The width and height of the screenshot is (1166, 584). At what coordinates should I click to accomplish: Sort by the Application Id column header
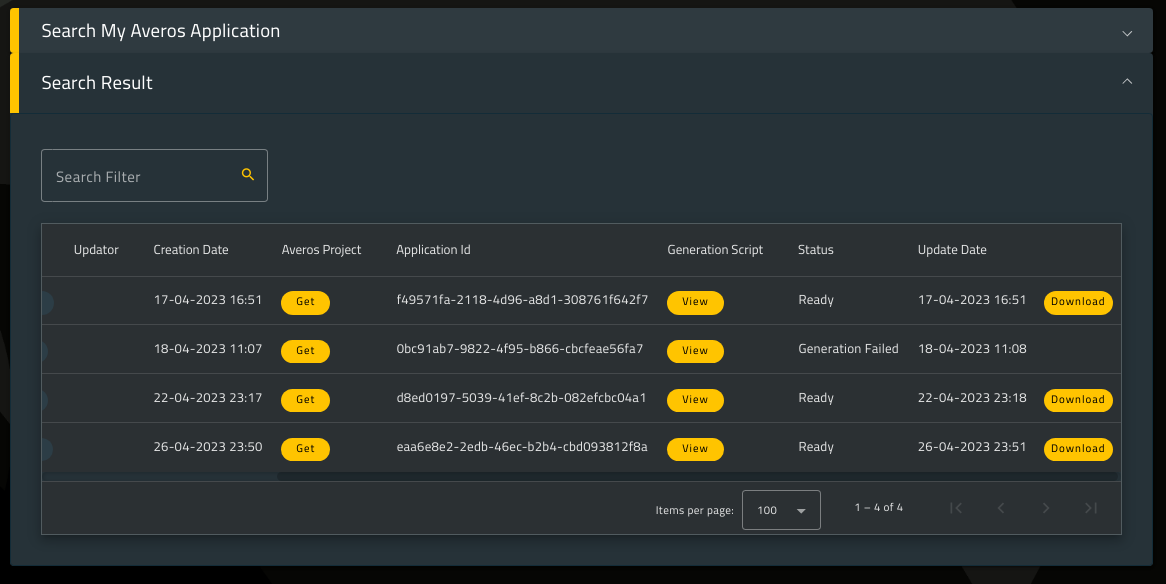(434, 250)
